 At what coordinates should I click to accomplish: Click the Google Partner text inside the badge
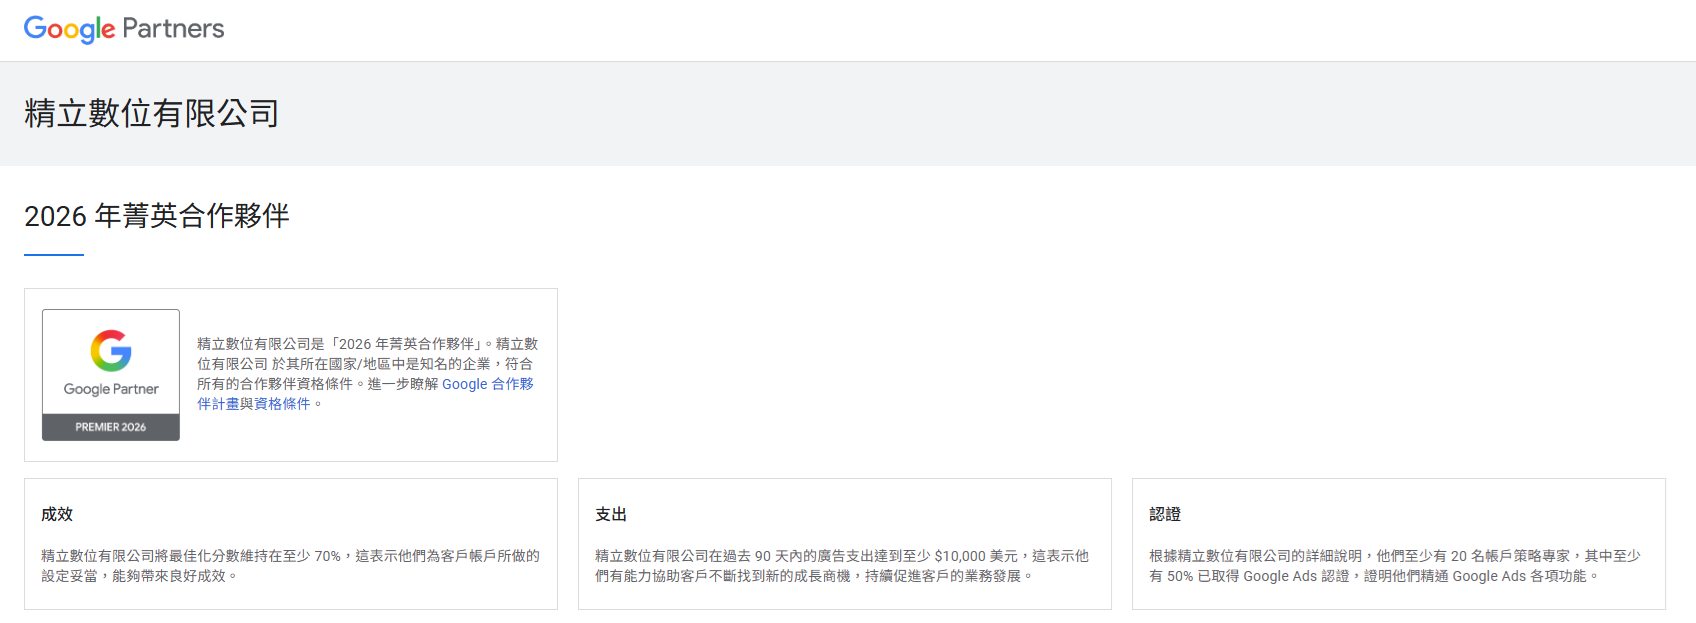coord(111,389)
